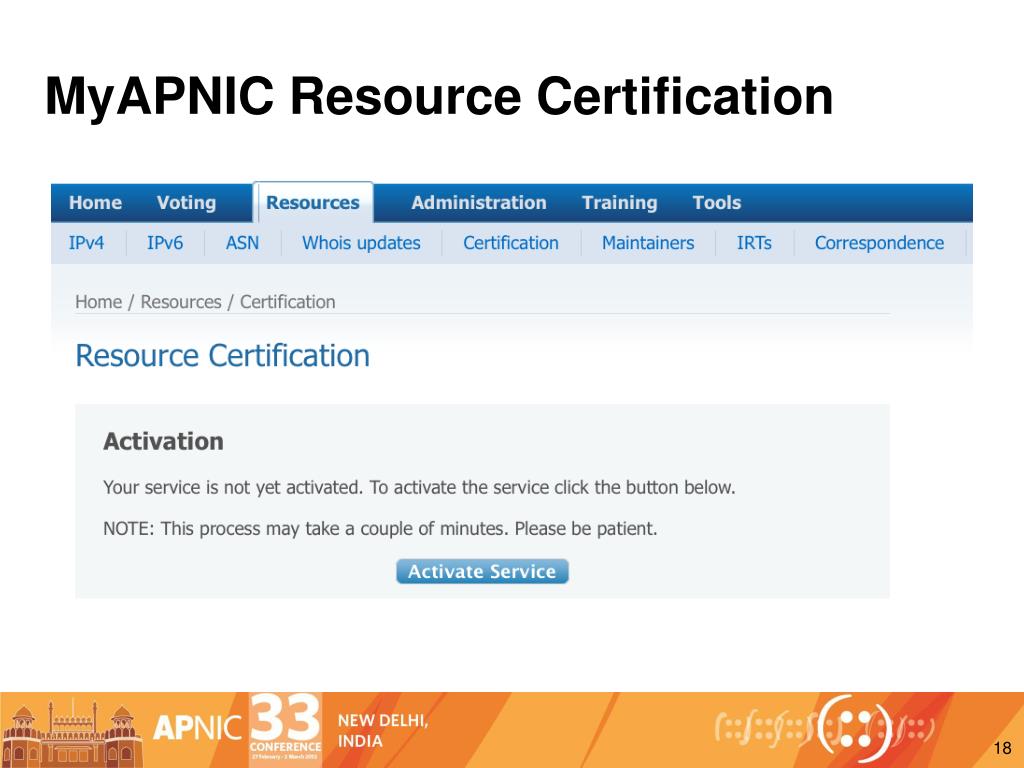The image size is (1024, 768).
Task: Click the Resources breadcrumb link
Action: (181, 302)
